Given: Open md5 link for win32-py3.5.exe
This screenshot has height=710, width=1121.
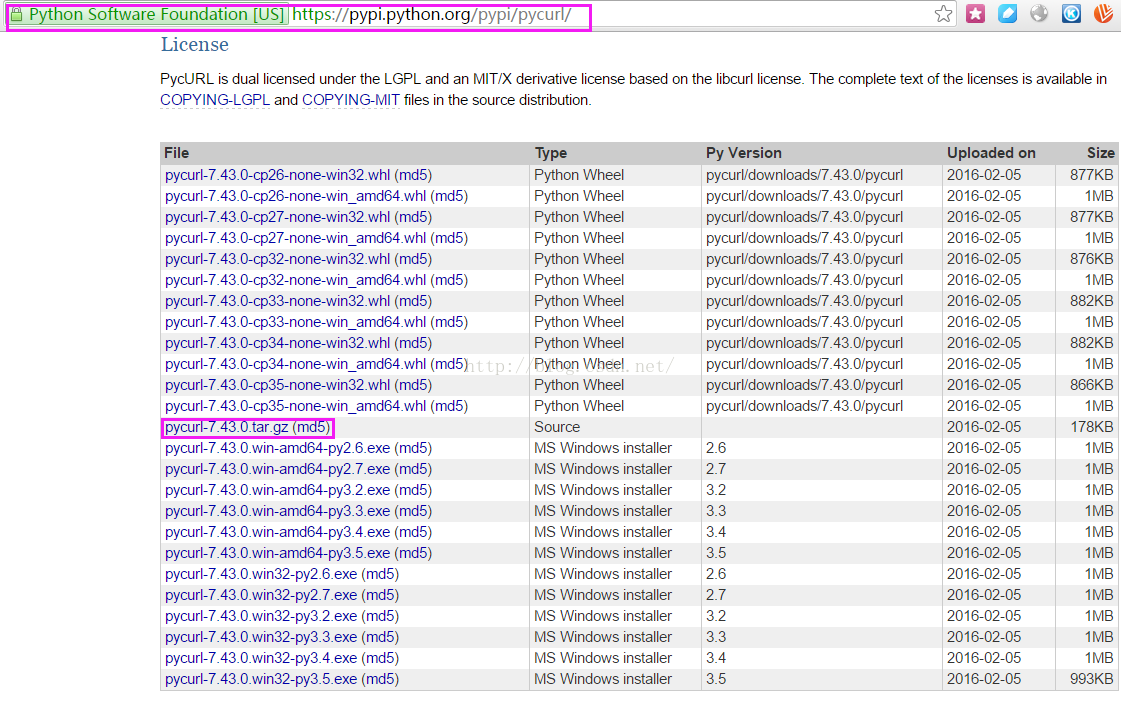Looking at the screenshot, I should click(380, 679).
